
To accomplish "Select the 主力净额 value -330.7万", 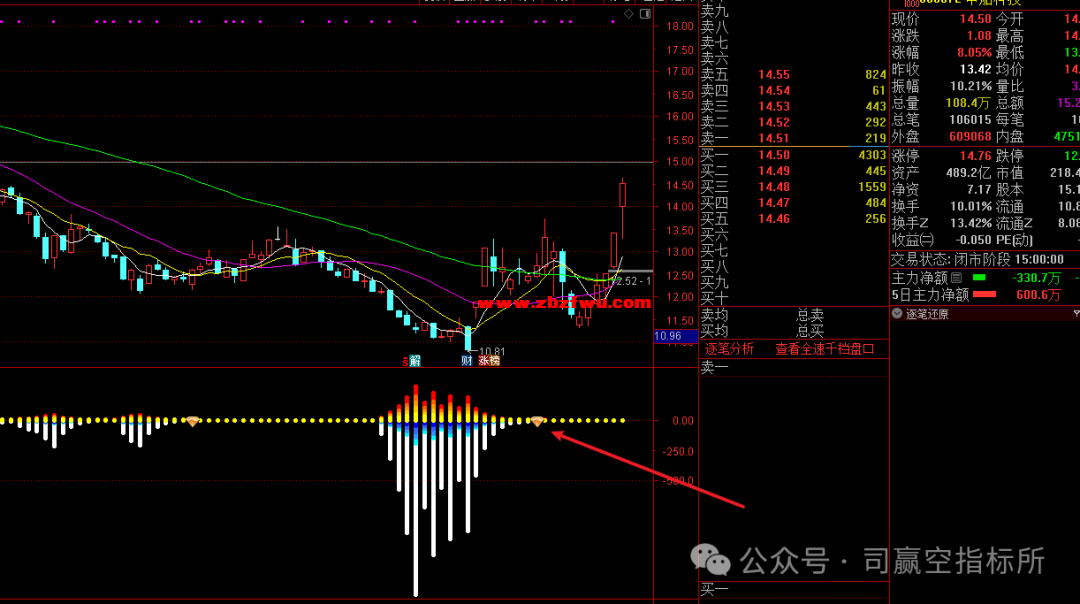I will [x=1037, y=278].
